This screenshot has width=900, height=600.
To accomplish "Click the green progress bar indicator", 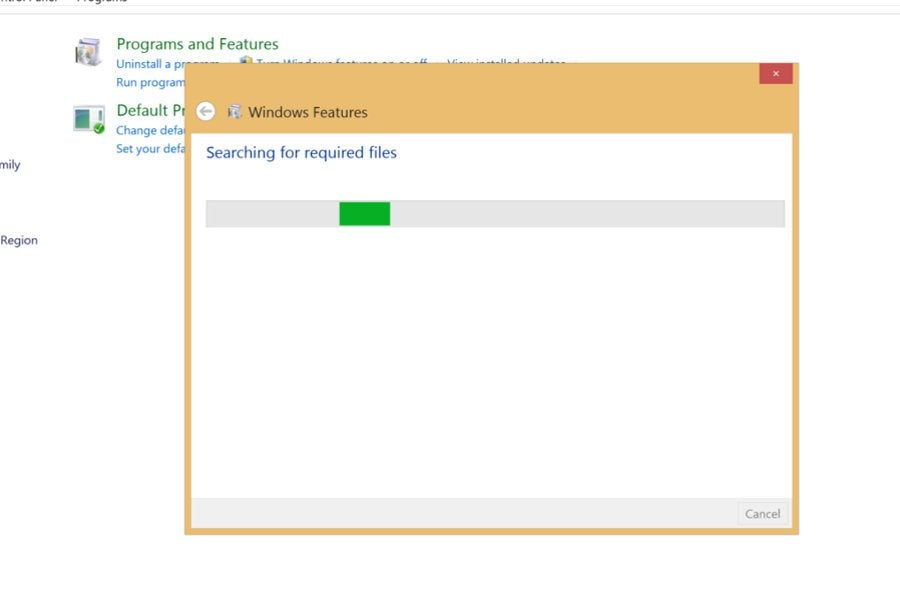I will pos(364,214).
